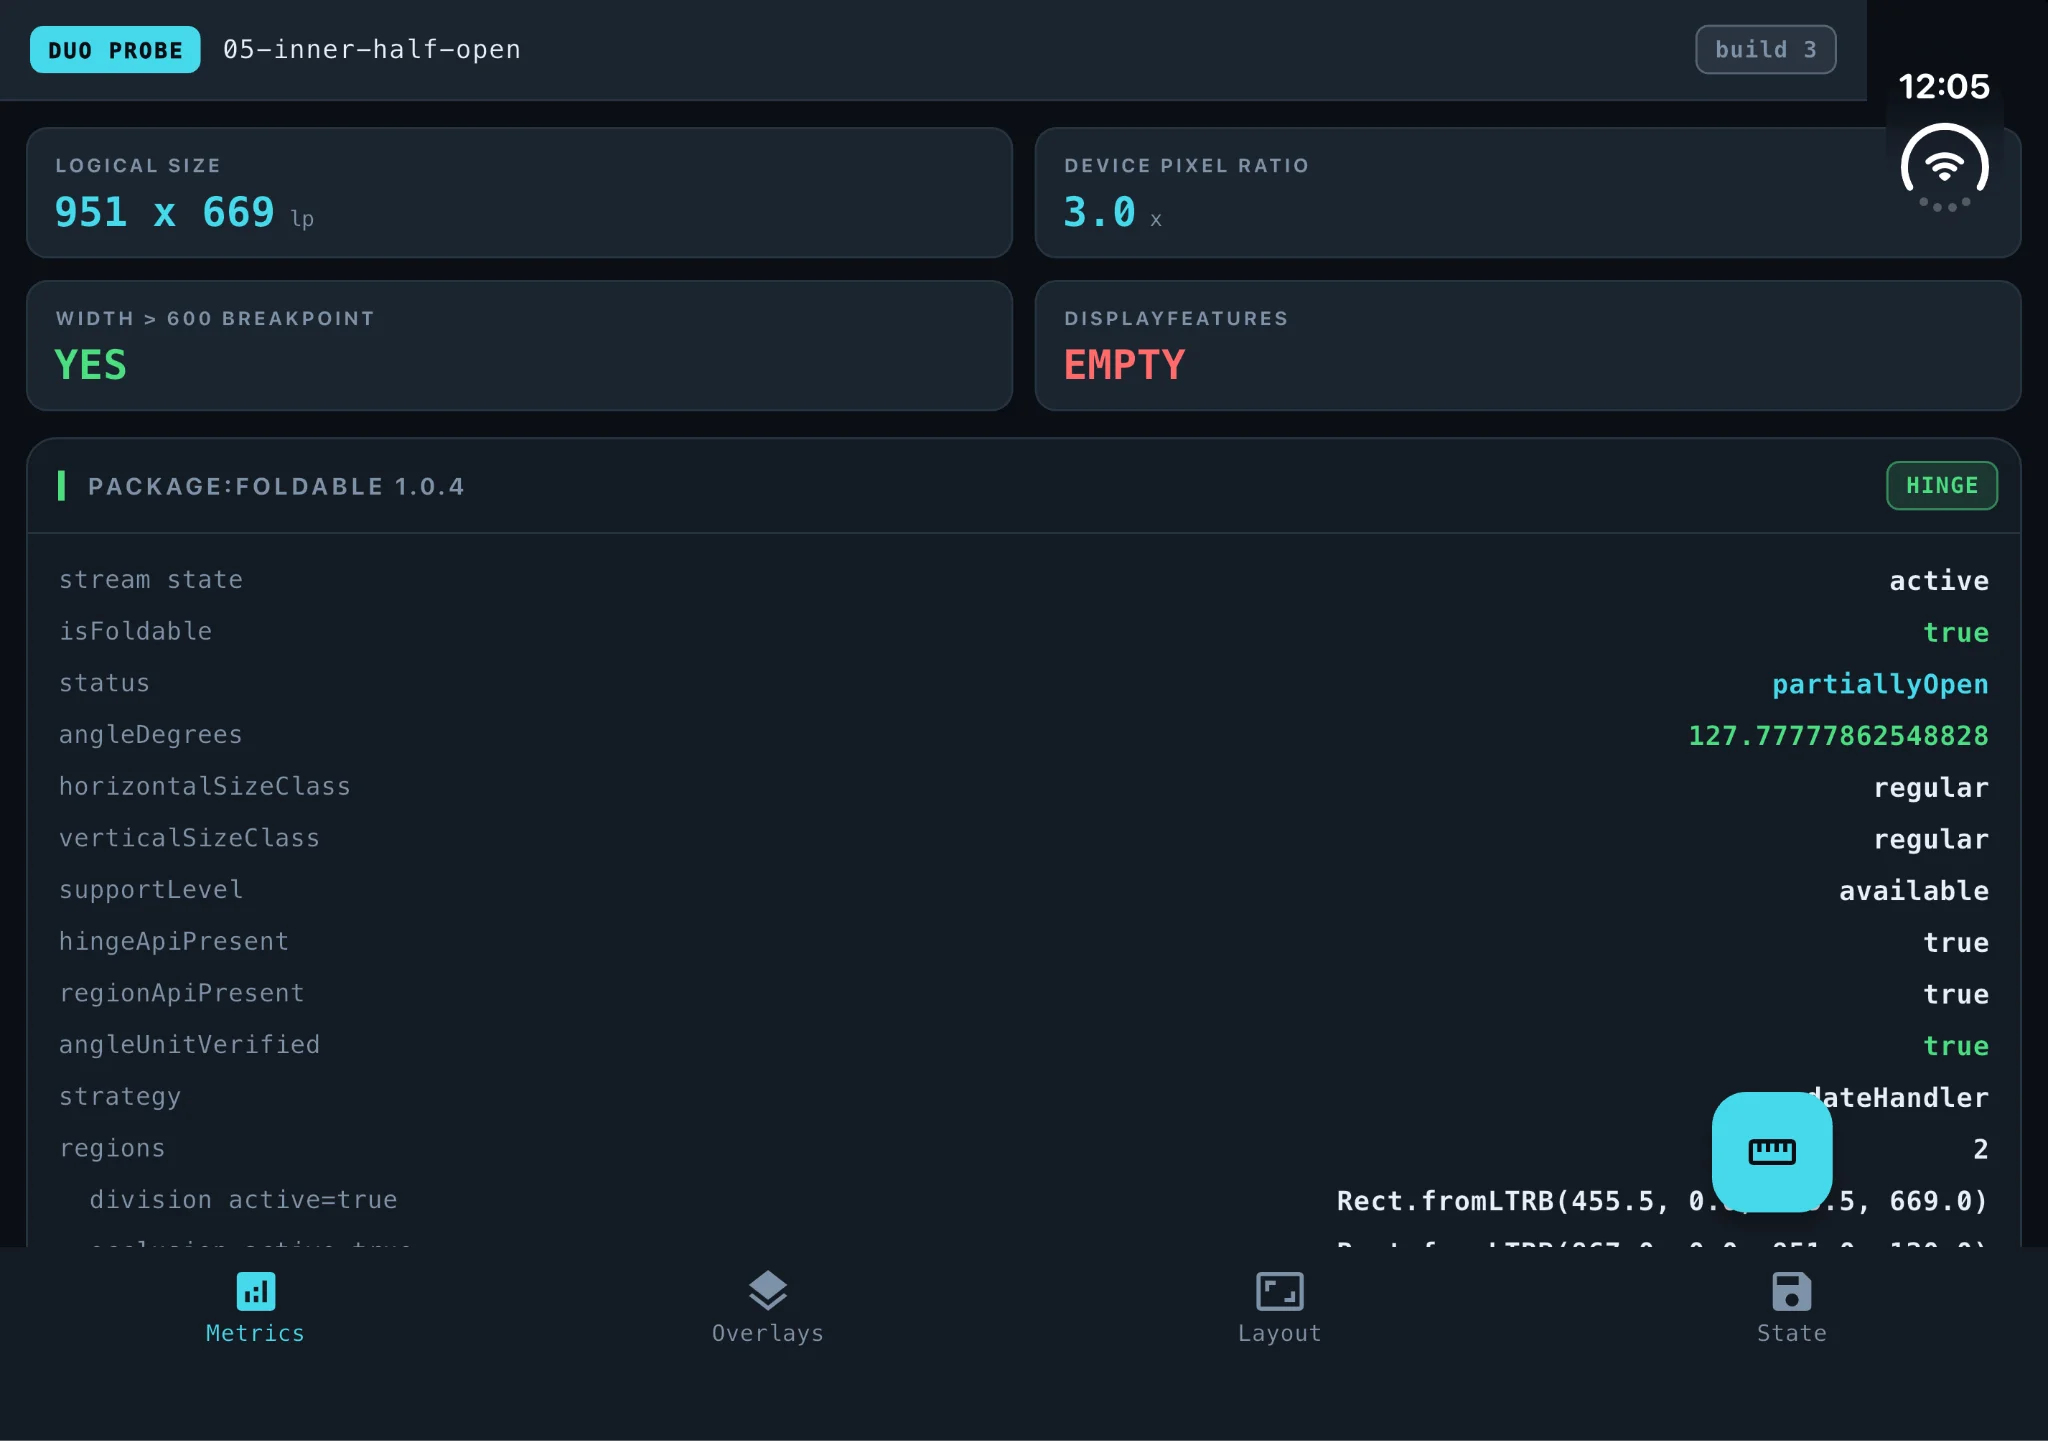The width and height of the screenshot is (2048, 1441).
Task: Select the isFoldable row label
Action: [x=136, y=632]
